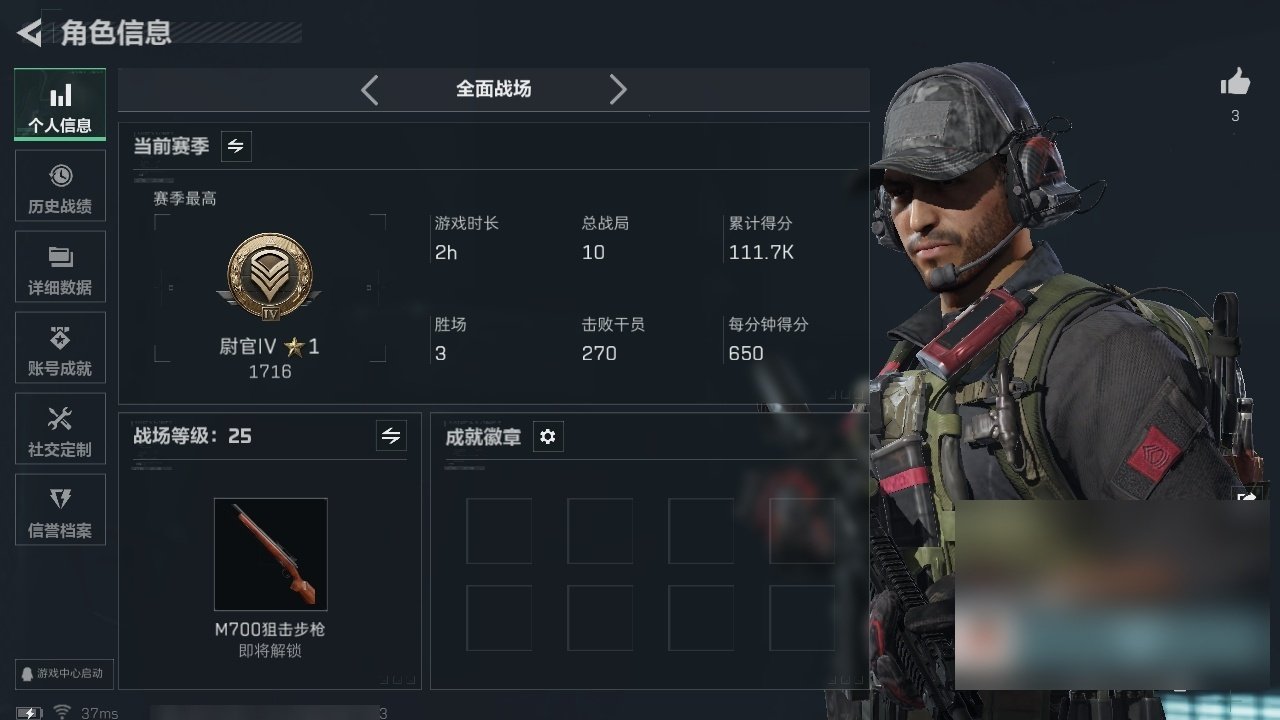Go back using the arrow beside 角色信息

point(30,33)
